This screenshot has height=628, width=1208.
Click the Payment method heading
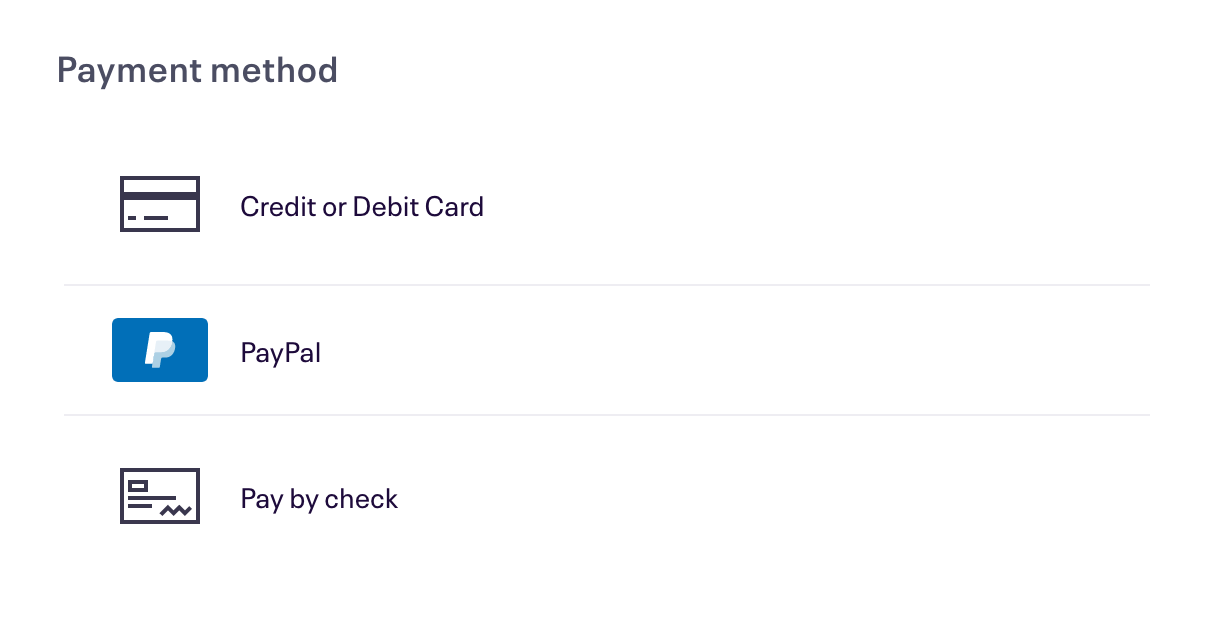[x=197, y=71]
